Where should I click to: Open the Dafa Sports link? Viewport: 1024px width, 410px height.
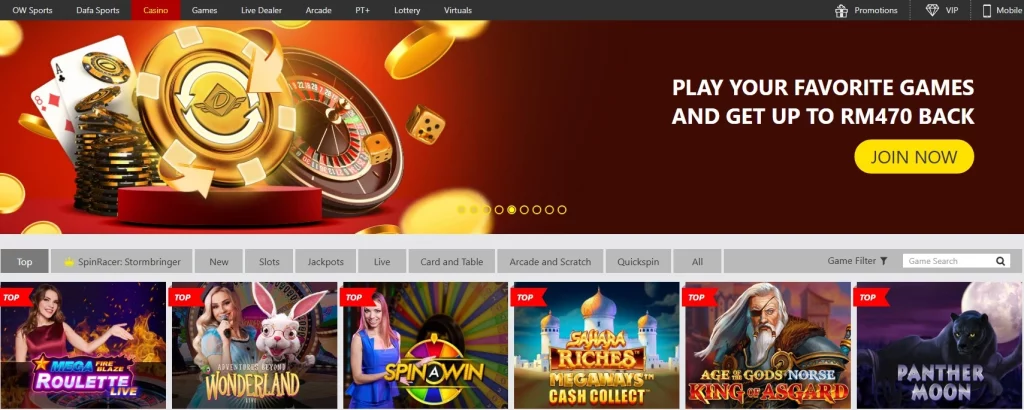click(x=97, y=10)
